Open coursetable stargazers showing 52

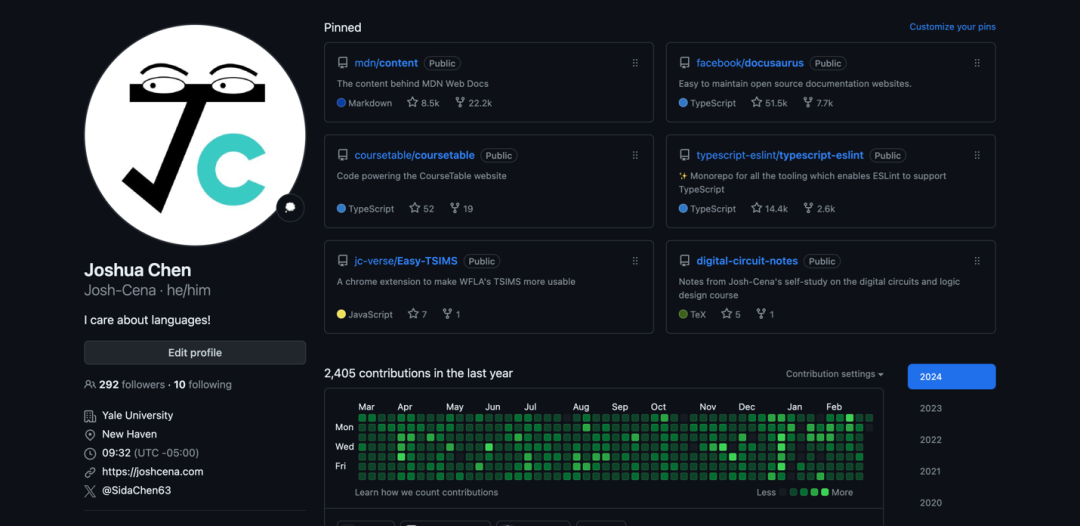(422, 208)
